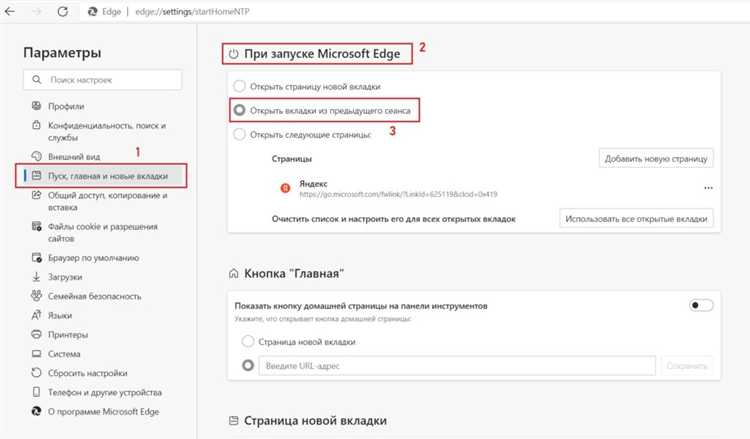Click the Семейная безопасность icon
750x439 pixels.
coord(36,296)
